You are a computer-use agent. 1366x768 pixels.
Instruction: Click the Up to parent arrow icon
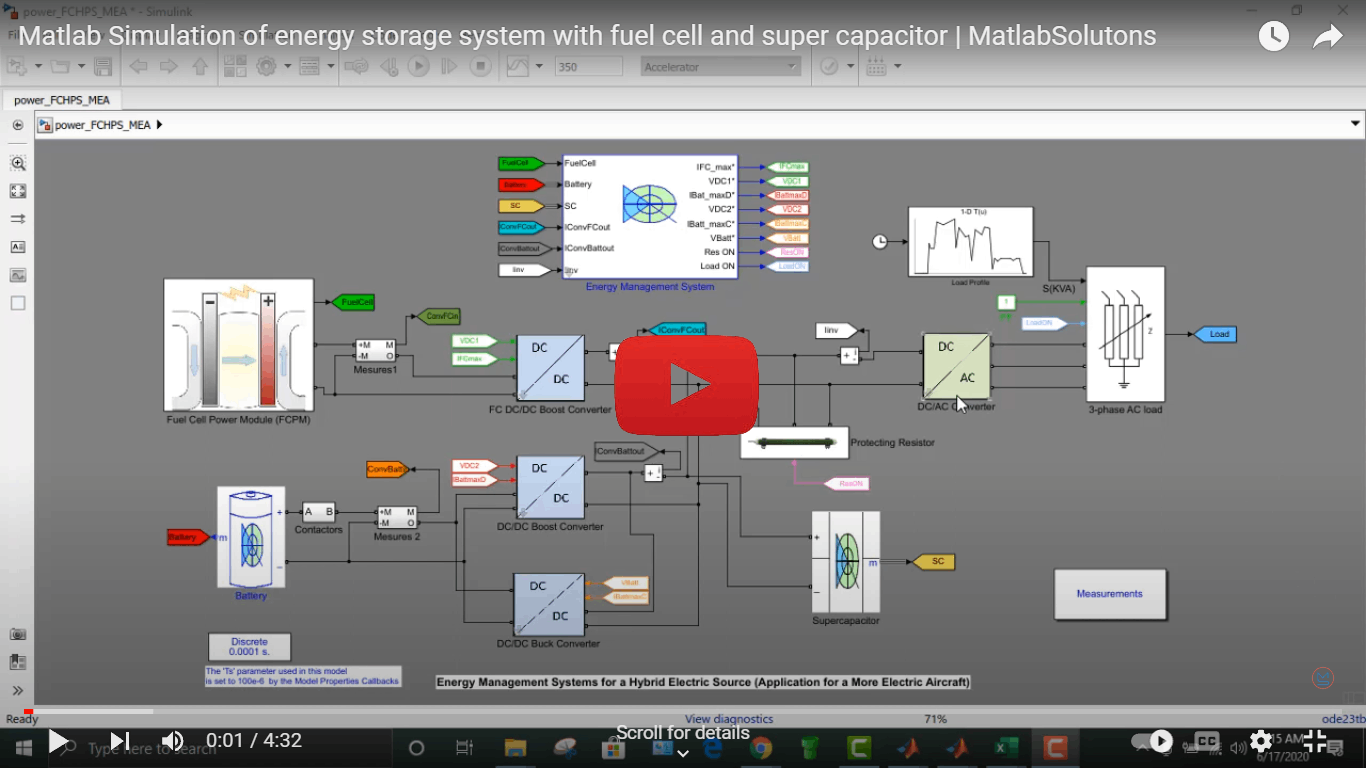pyautogui.click(x=200, y=67)
